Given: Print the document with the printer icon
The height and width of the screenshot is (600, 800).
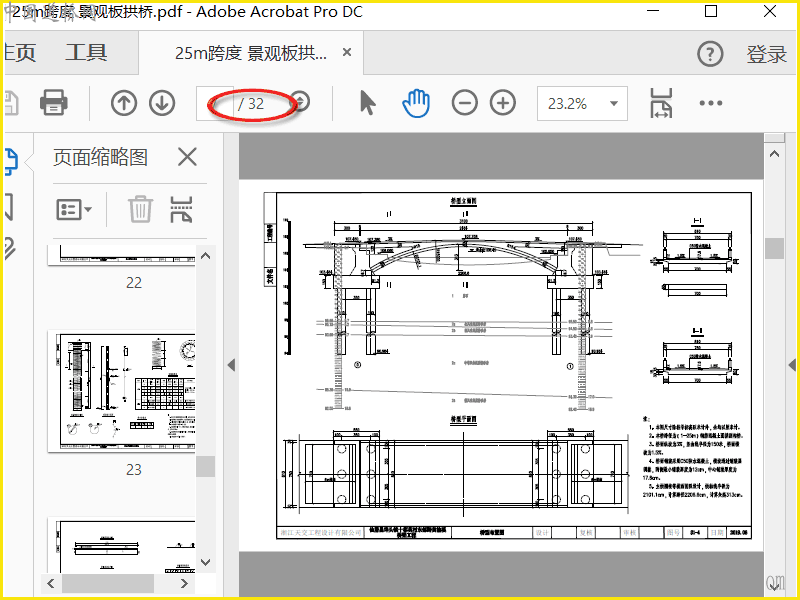Looking at the screenshot, I should [54, 103].
